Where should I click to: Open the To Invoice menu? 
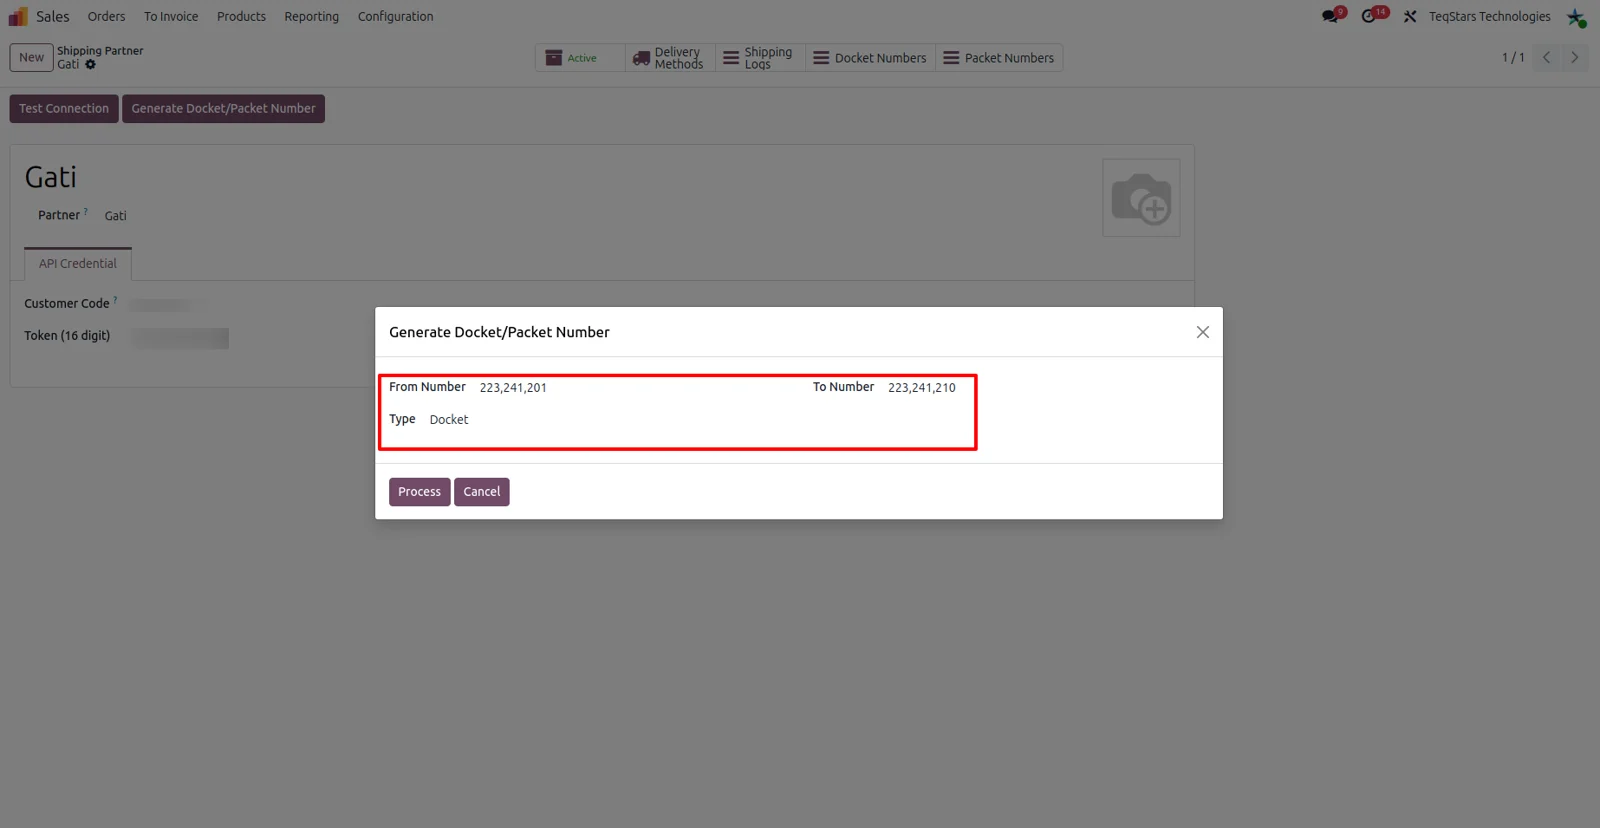[x=171, y=16]
